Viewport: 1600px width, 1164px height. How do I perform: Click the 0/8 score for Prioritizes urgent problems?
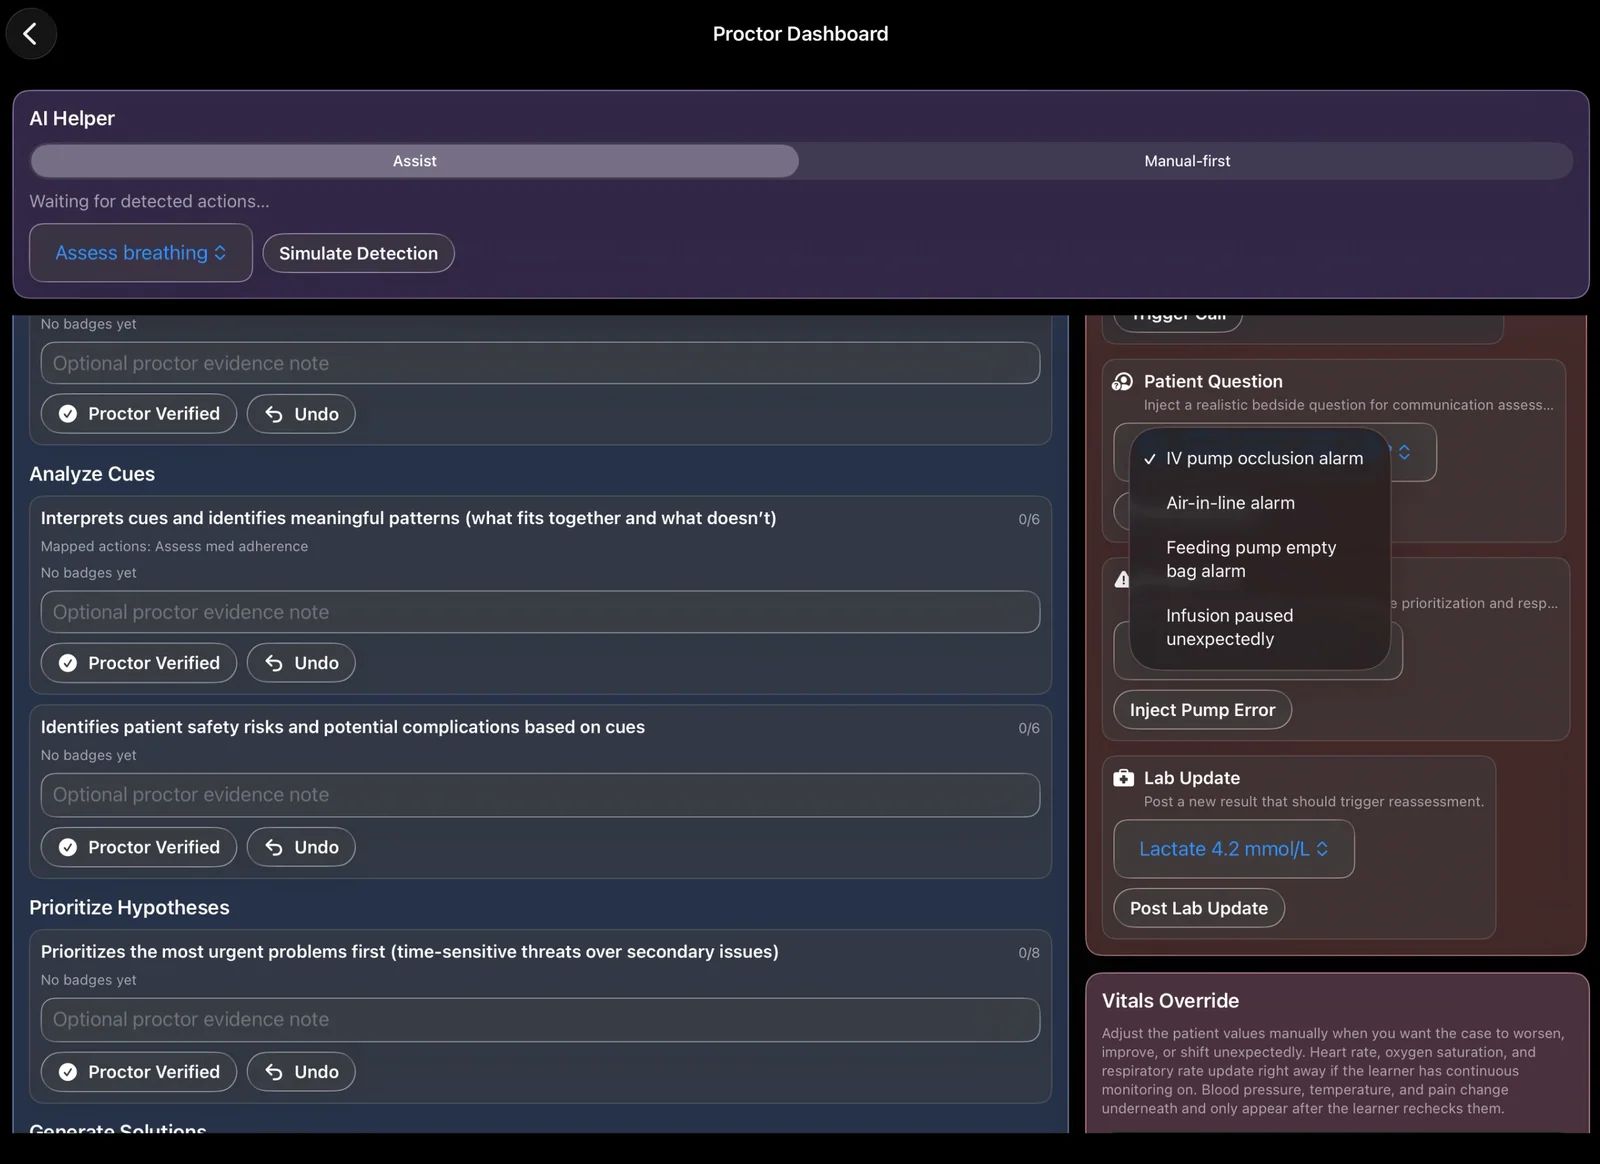pyautogui.click(x=1029, y=953)
